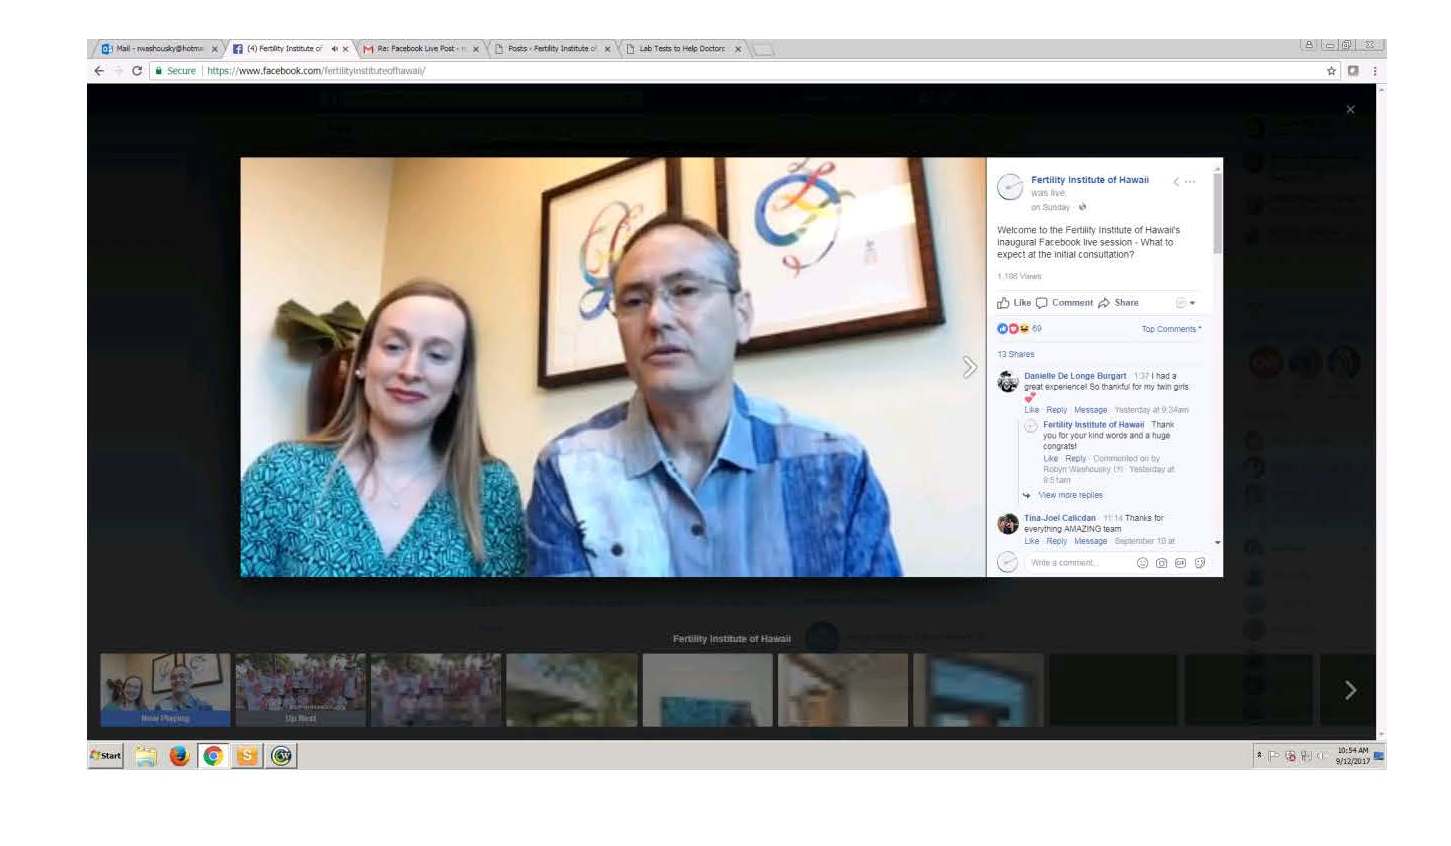Viewport: 1451px width, 846px height.
Task: Click the Like thumbs-up icon on the post
Action: coord(1004,303)
